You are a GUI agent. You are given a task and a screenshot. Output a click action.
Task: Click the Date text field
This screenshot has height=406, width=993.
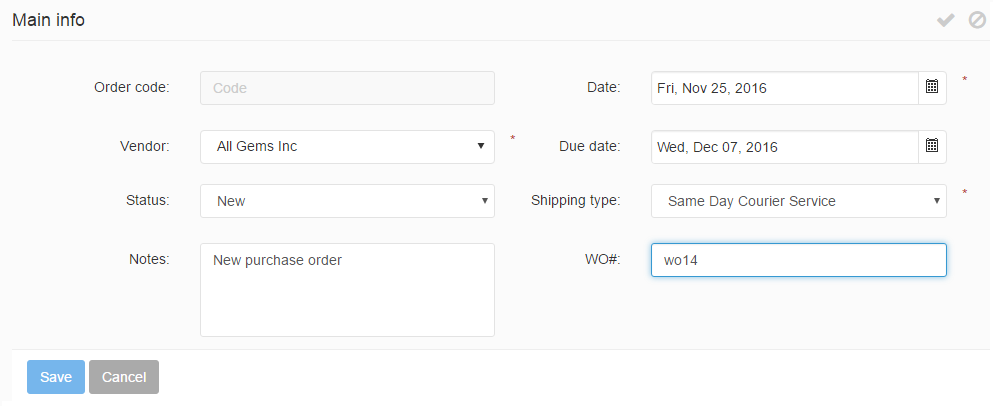pyautogui.click(x=784, y=88)
